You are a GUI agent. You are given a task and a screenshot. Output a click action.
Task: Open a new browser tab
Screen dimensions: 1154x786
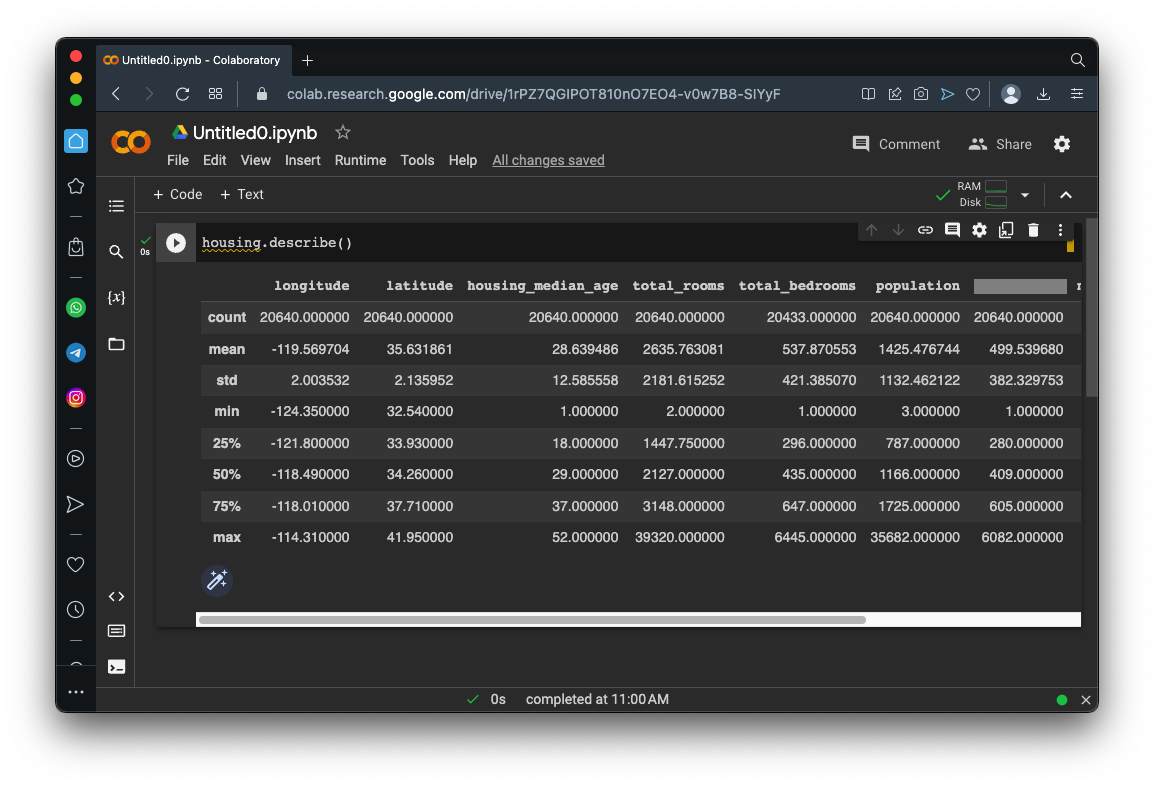(308, 60)
